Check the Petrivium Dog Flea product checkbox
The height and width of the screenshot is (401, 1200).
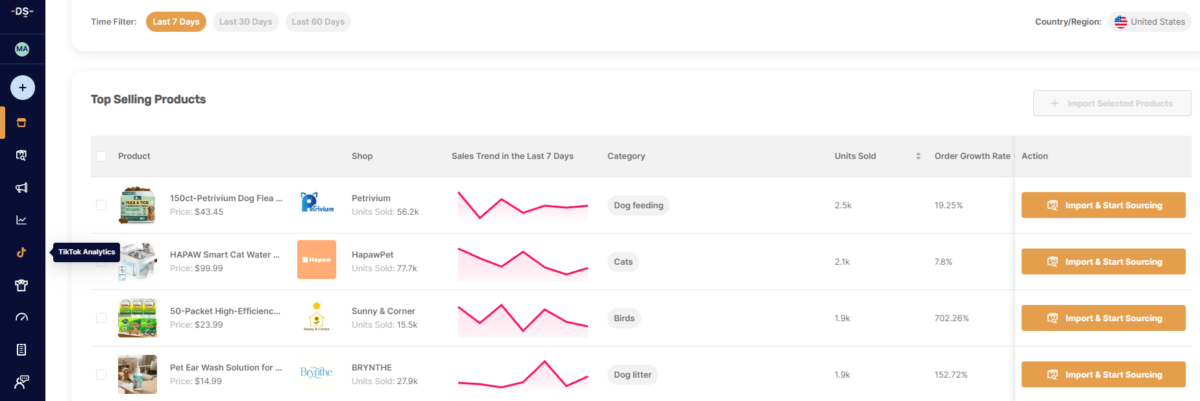click(x=101, y=205)
